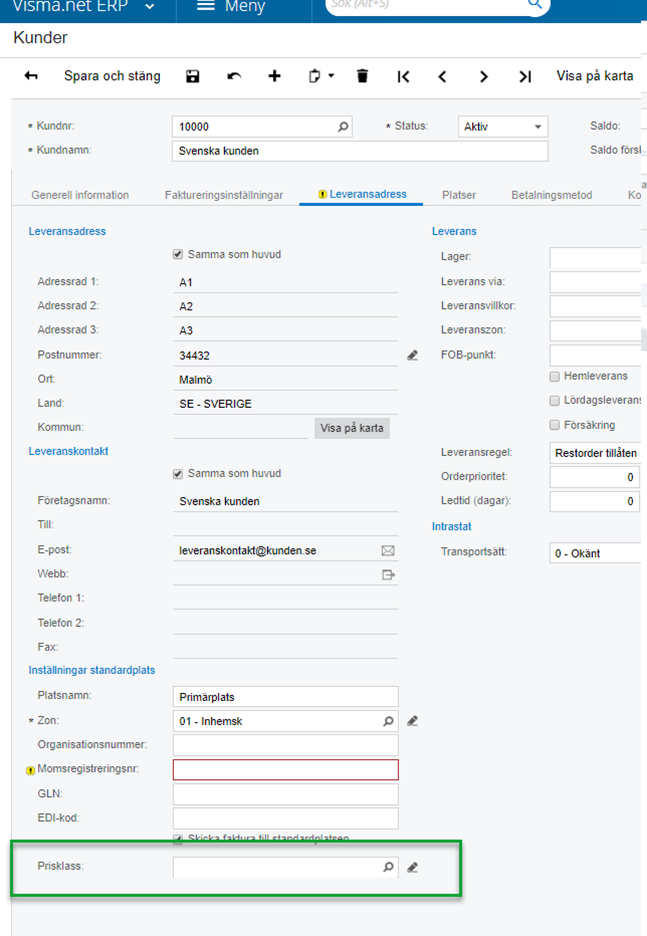The image size is (647, 936).
Task: Click the Platsnamn input field
Action: pos(285,696)
